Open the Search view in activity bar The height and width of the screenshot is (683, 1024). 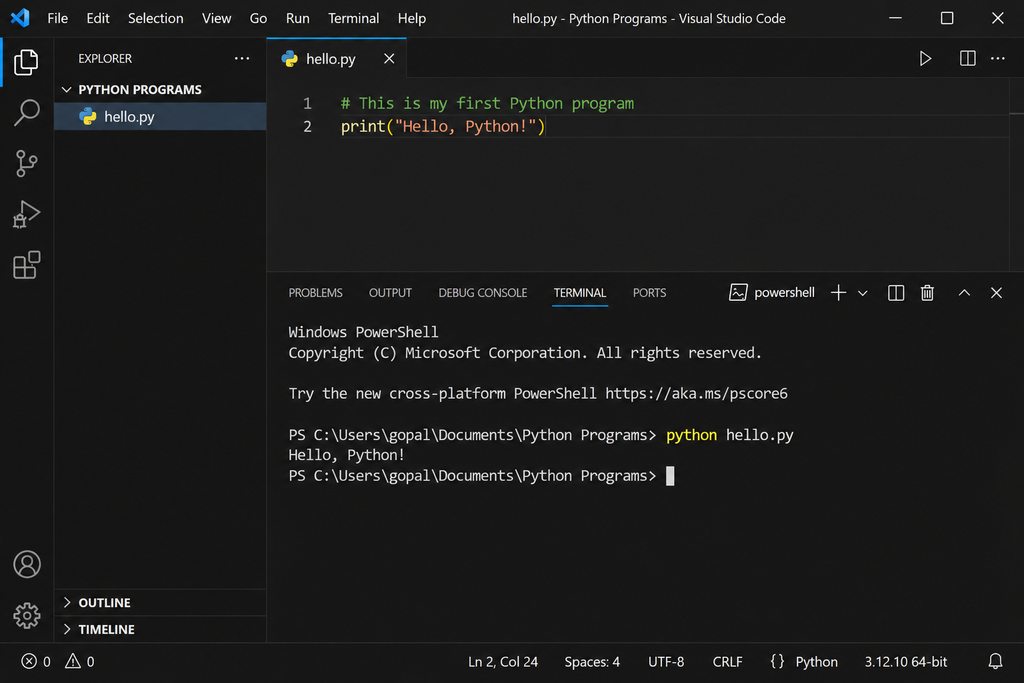pos(27,112)
